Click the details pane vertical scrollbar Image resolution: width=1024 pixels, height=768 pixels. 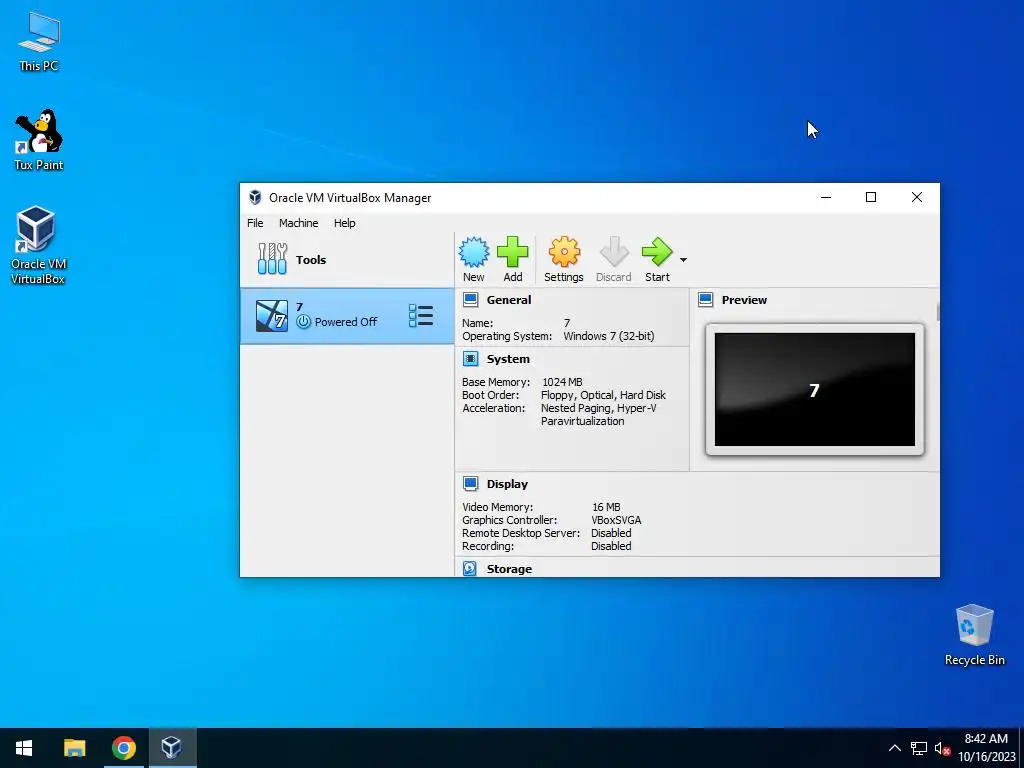click(x=938, y=312)
